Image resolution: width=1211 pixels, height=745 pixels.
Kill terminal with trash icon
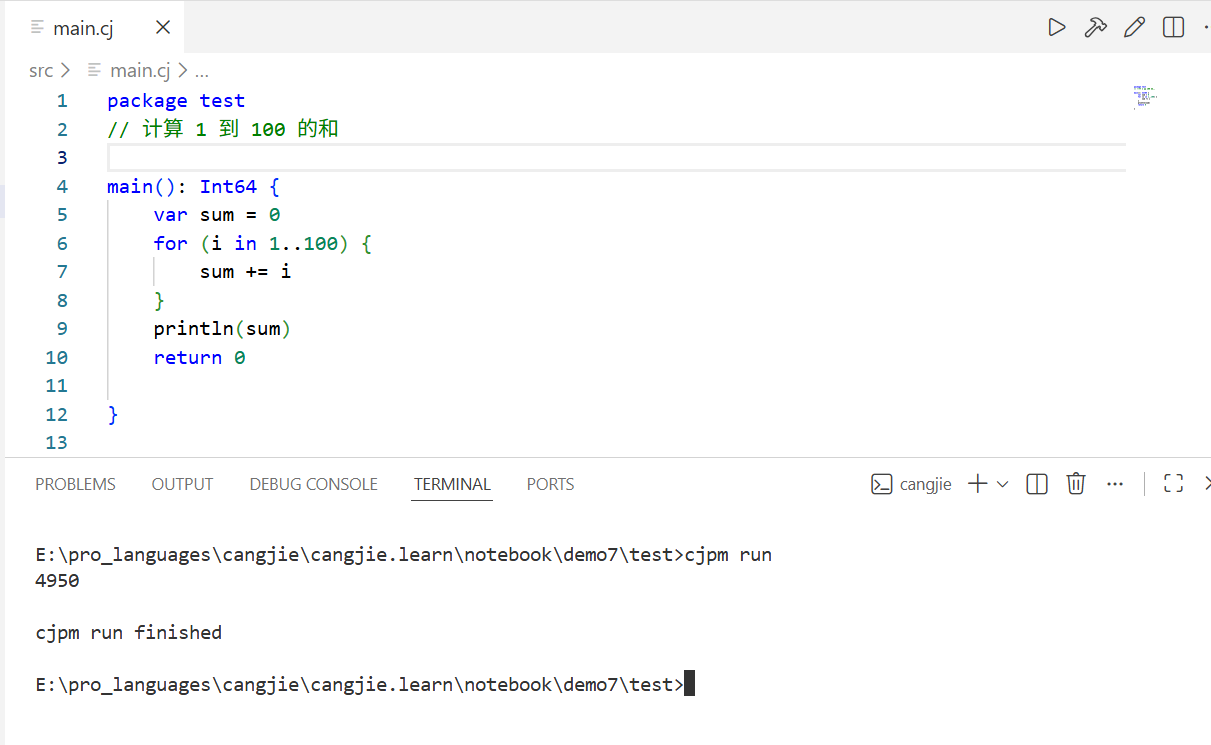1076,484
